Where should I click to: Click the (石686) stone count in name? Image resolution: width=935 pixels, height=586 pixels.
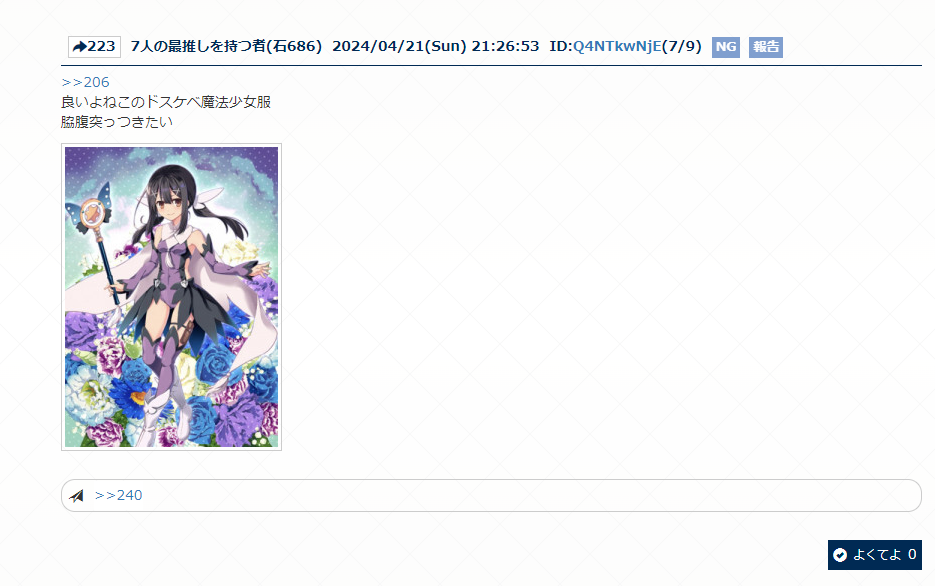pyautogui.click(x=293, y=46)
